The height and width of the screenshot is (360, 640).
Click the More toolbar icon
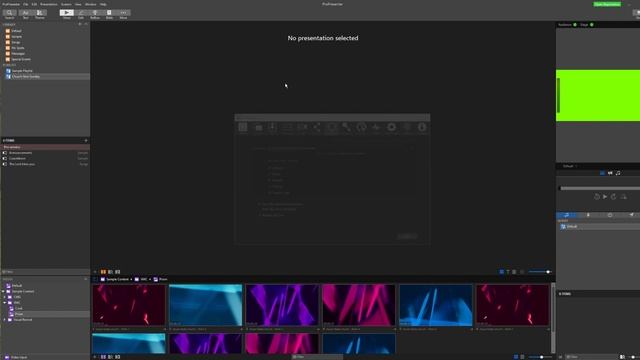123,14
